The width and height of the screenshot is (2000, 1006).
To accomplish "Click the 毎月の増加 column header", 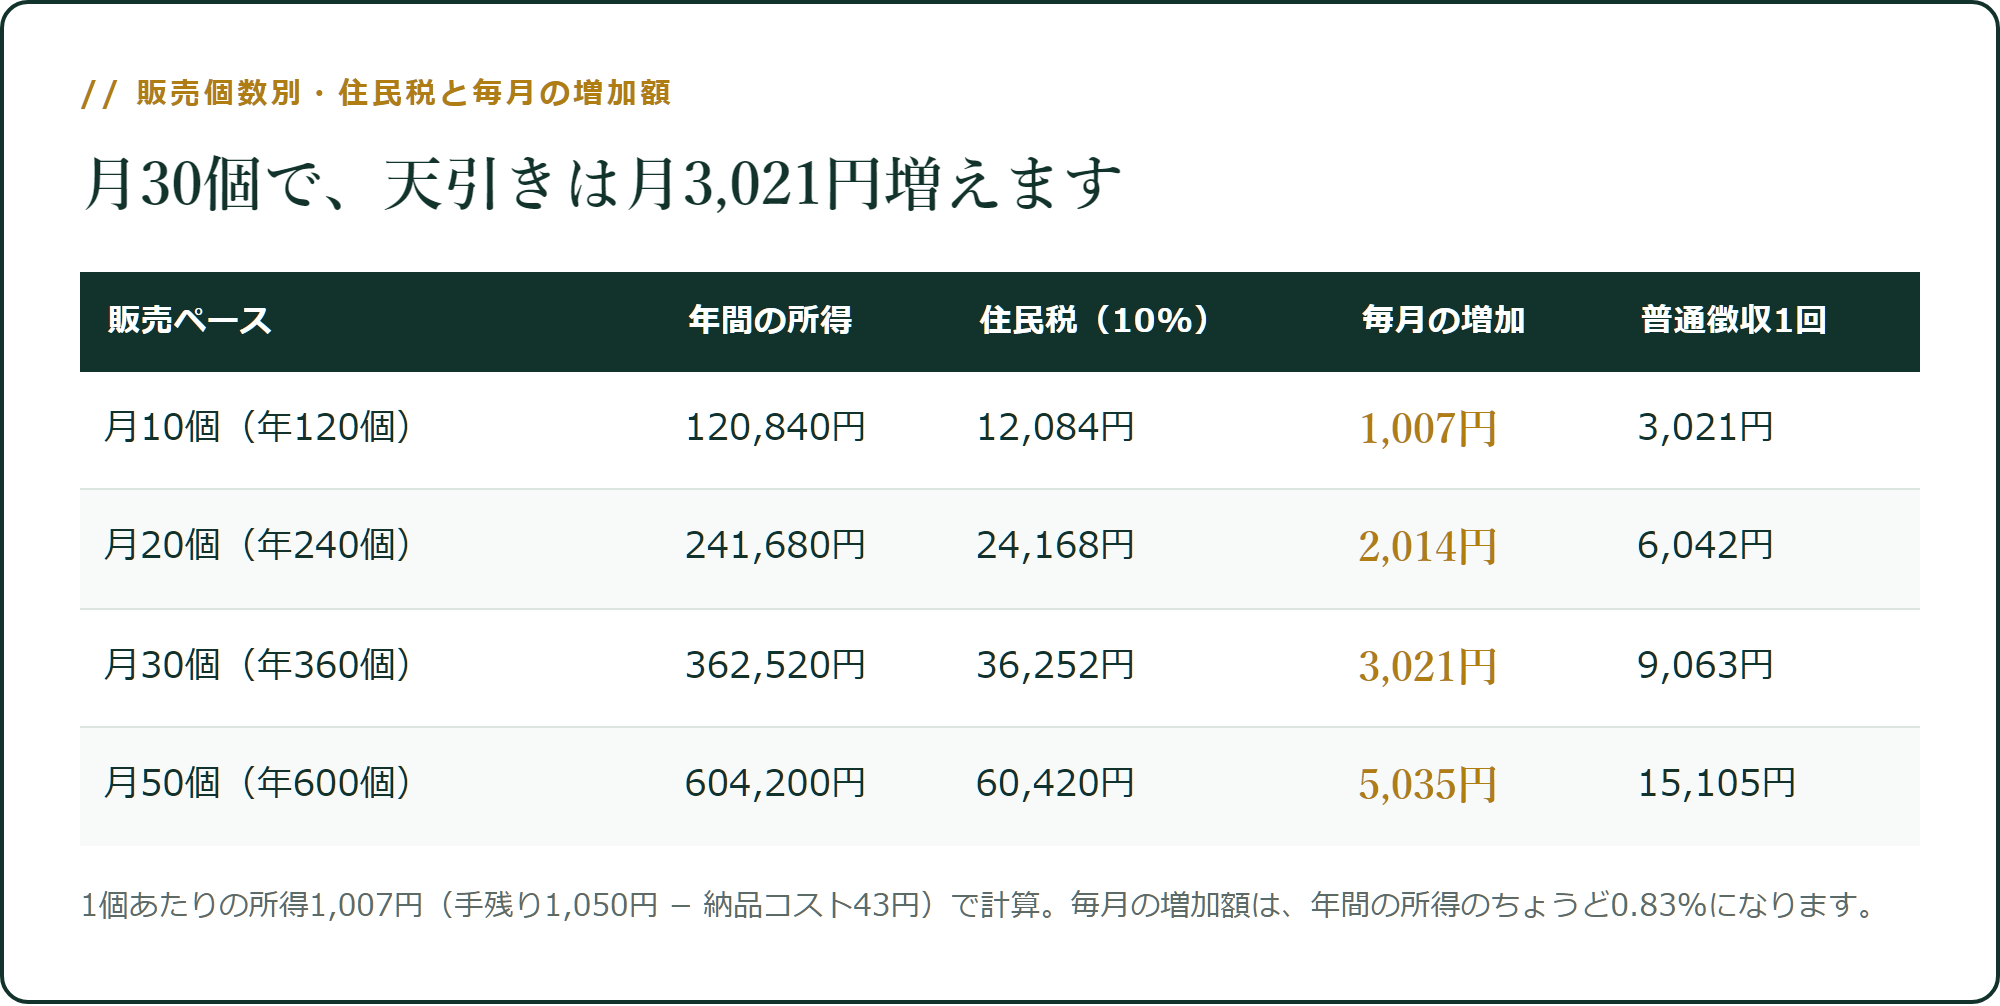I will pos(1443,320).
